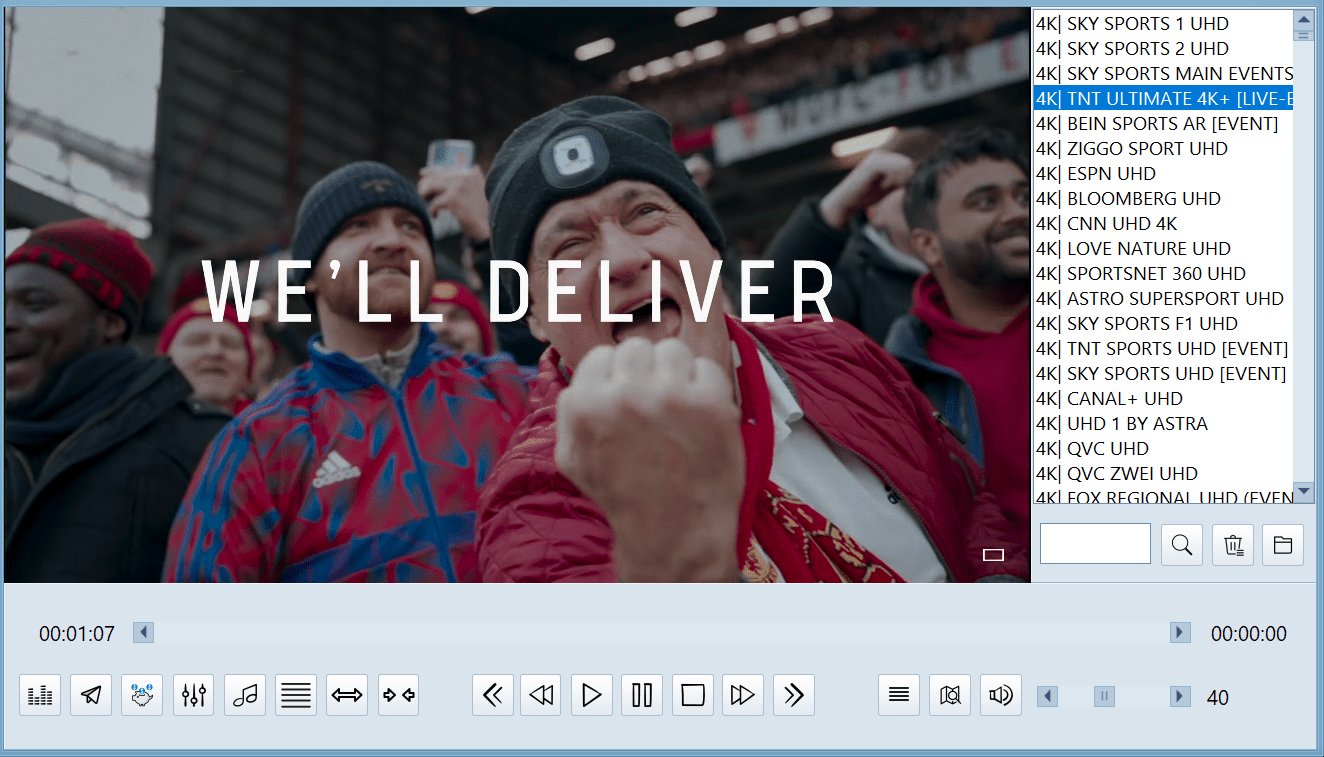Skip to previous item with double chevron left
The width and height of the screenshot is (1324, 757).
pos(493,695)
